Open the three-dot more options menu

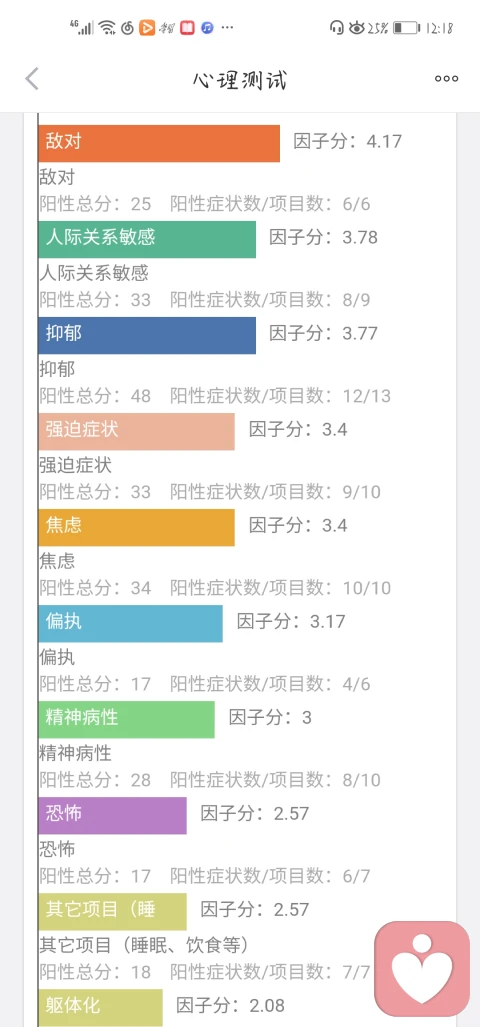pyautogui.click(x=447, y=79)
